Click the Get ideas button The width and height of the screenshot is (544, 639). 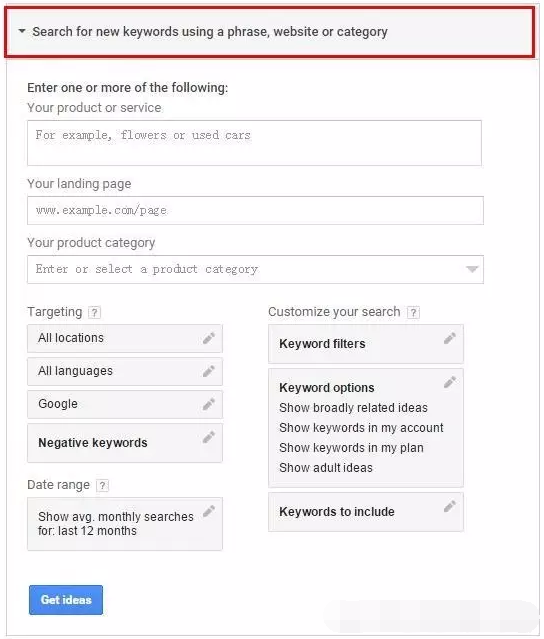(x=66, y=599)
